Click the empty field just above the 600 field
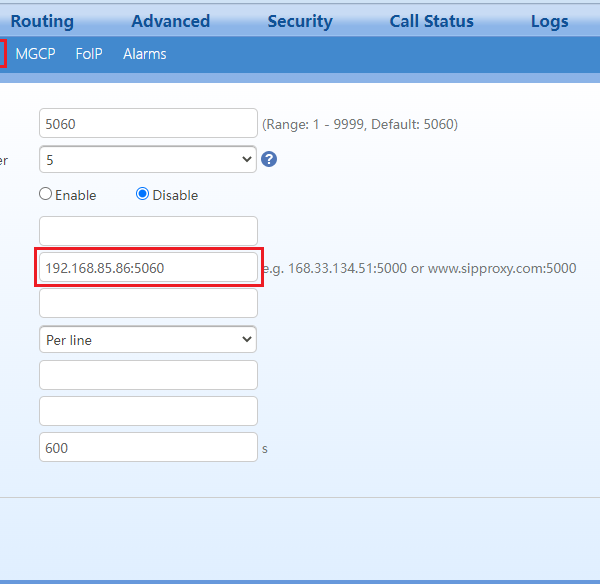This screenshot has width=600, height=584. tap(148, 411)
